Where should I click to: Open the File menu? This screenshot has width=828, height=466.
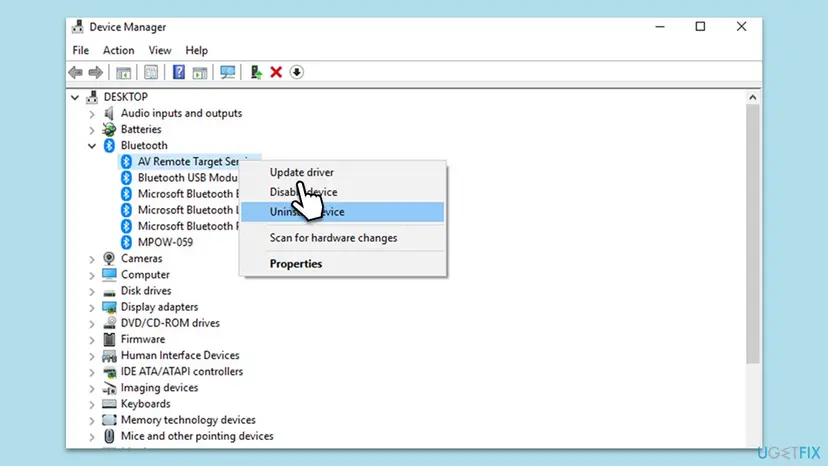81,50
